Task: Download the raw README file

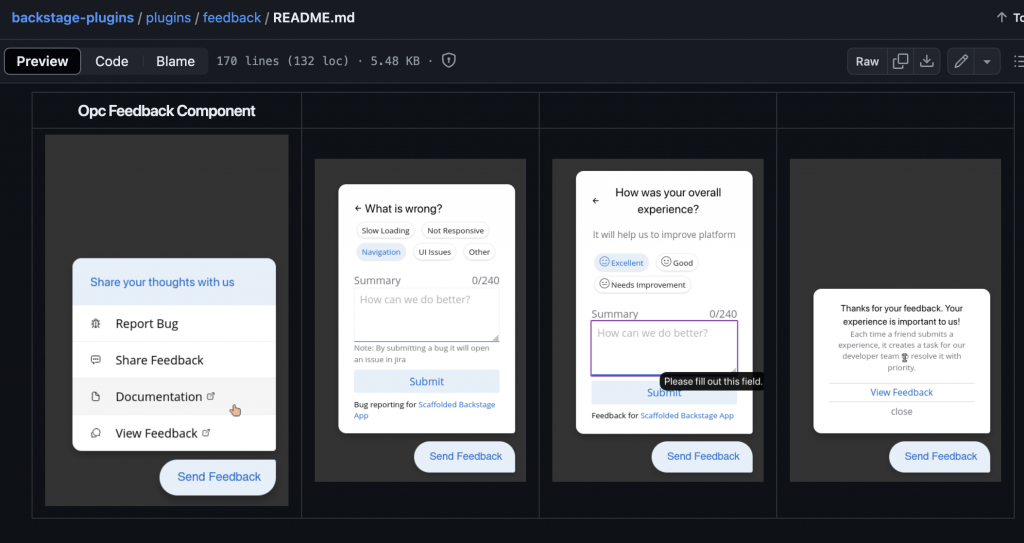Action: (x=926, y=61)
